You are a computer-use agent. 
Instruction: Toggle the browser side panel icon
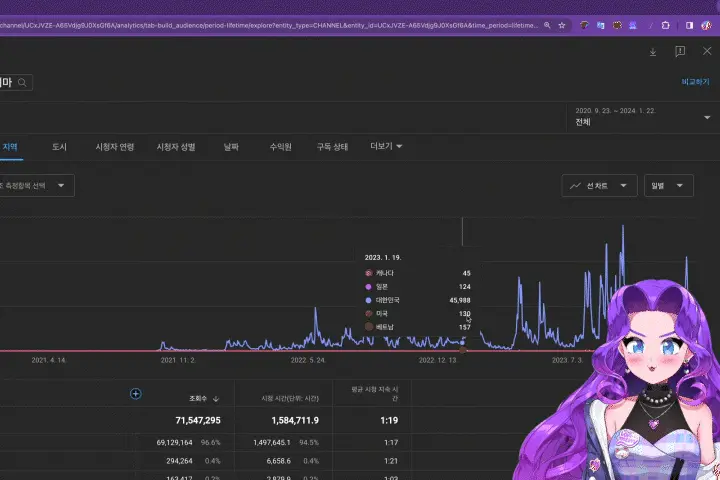point(689,26)
